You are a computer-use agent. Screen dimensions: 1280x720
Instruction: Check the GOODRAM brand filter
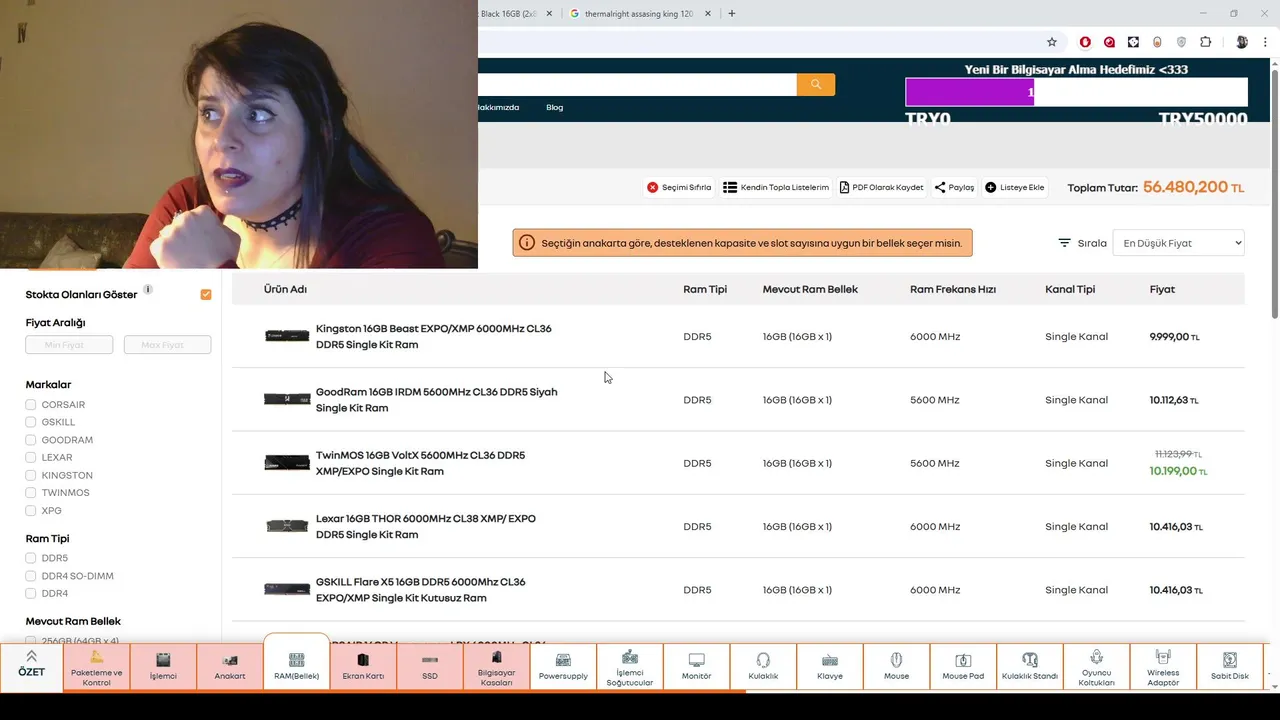tap(31, 440)
